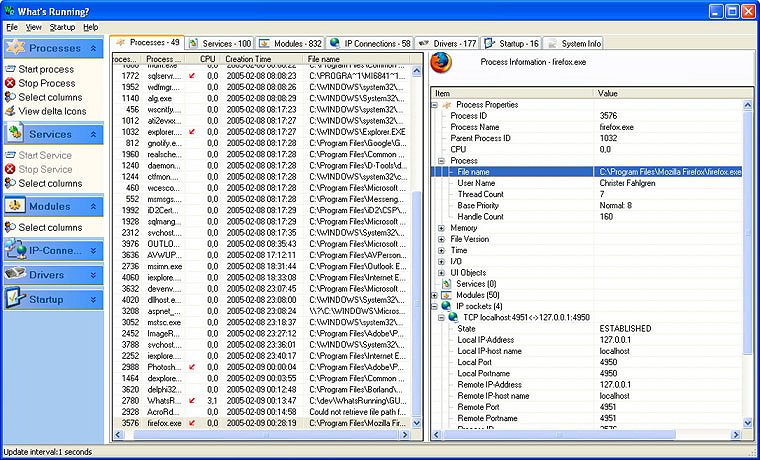Click the View delta Icons icon
Viewport: 760px width, 460px height.
(x=10, y=111)
